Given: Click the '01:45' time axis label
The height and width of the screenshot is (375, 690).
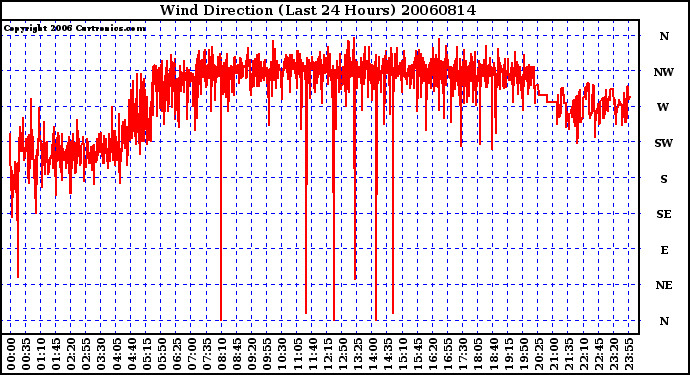Looking at the screenshot, I should click(x=56, y=354).
